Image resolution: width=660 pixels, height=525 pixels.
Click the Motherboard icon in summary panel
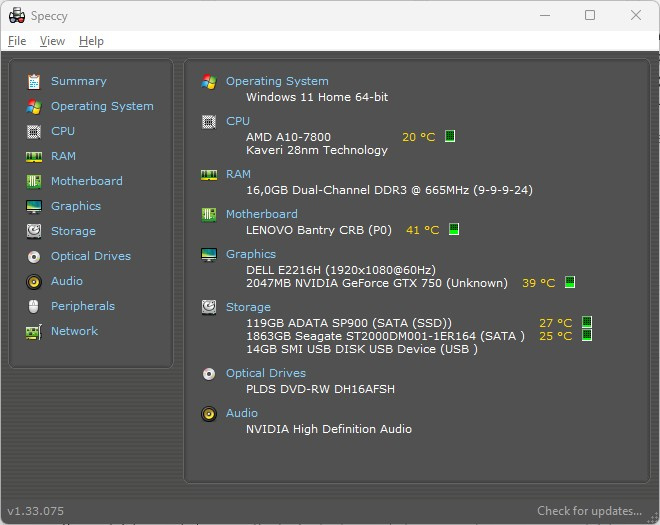click(209, 215)
